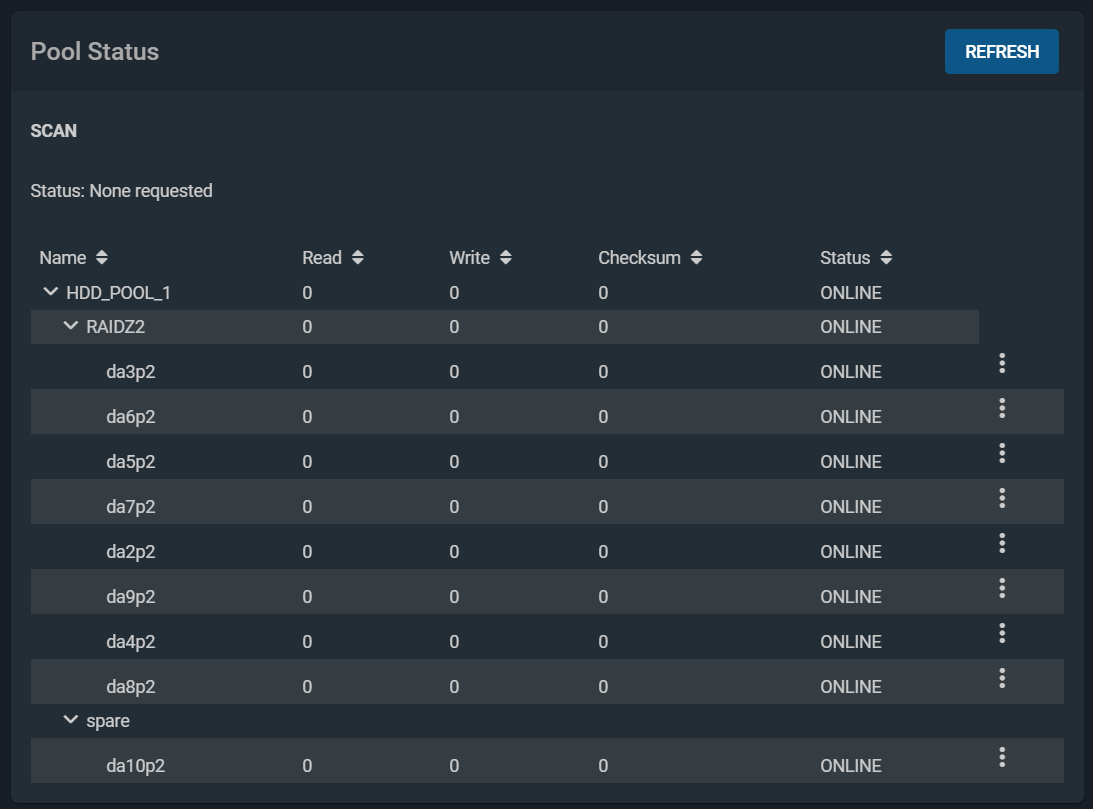This screenshot has height=809, width=1093.
Task: Open the da9p2 row actions menu
Action: [x=1001, y=588]
